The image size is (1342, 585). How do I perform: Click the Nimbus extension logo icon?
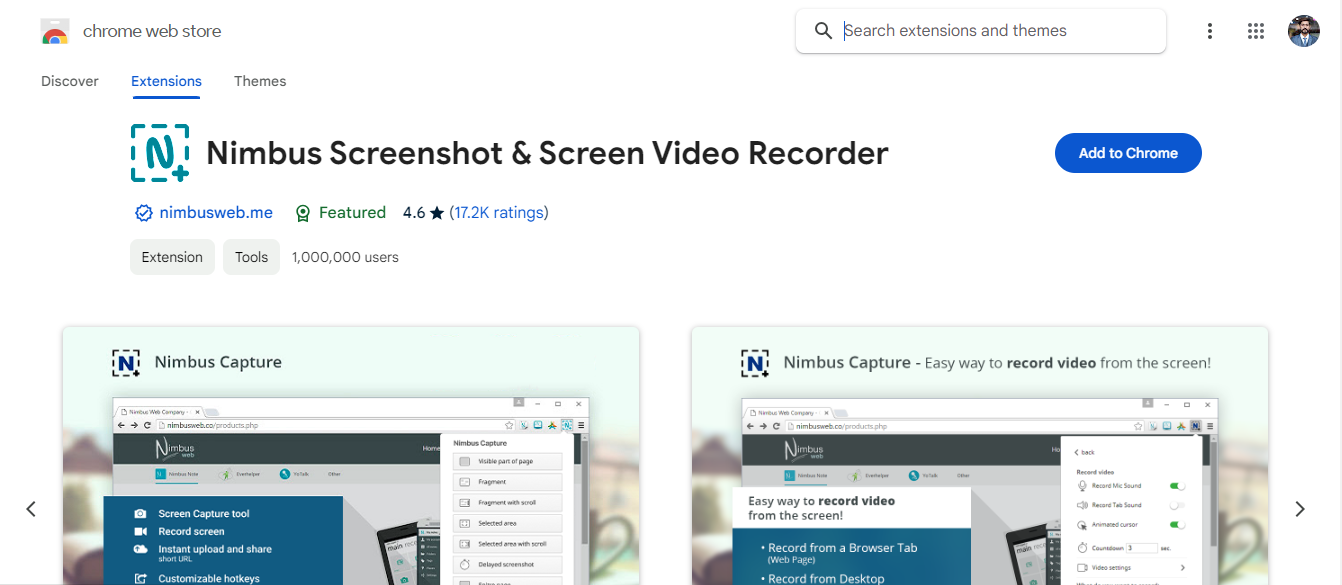point(160,153)
